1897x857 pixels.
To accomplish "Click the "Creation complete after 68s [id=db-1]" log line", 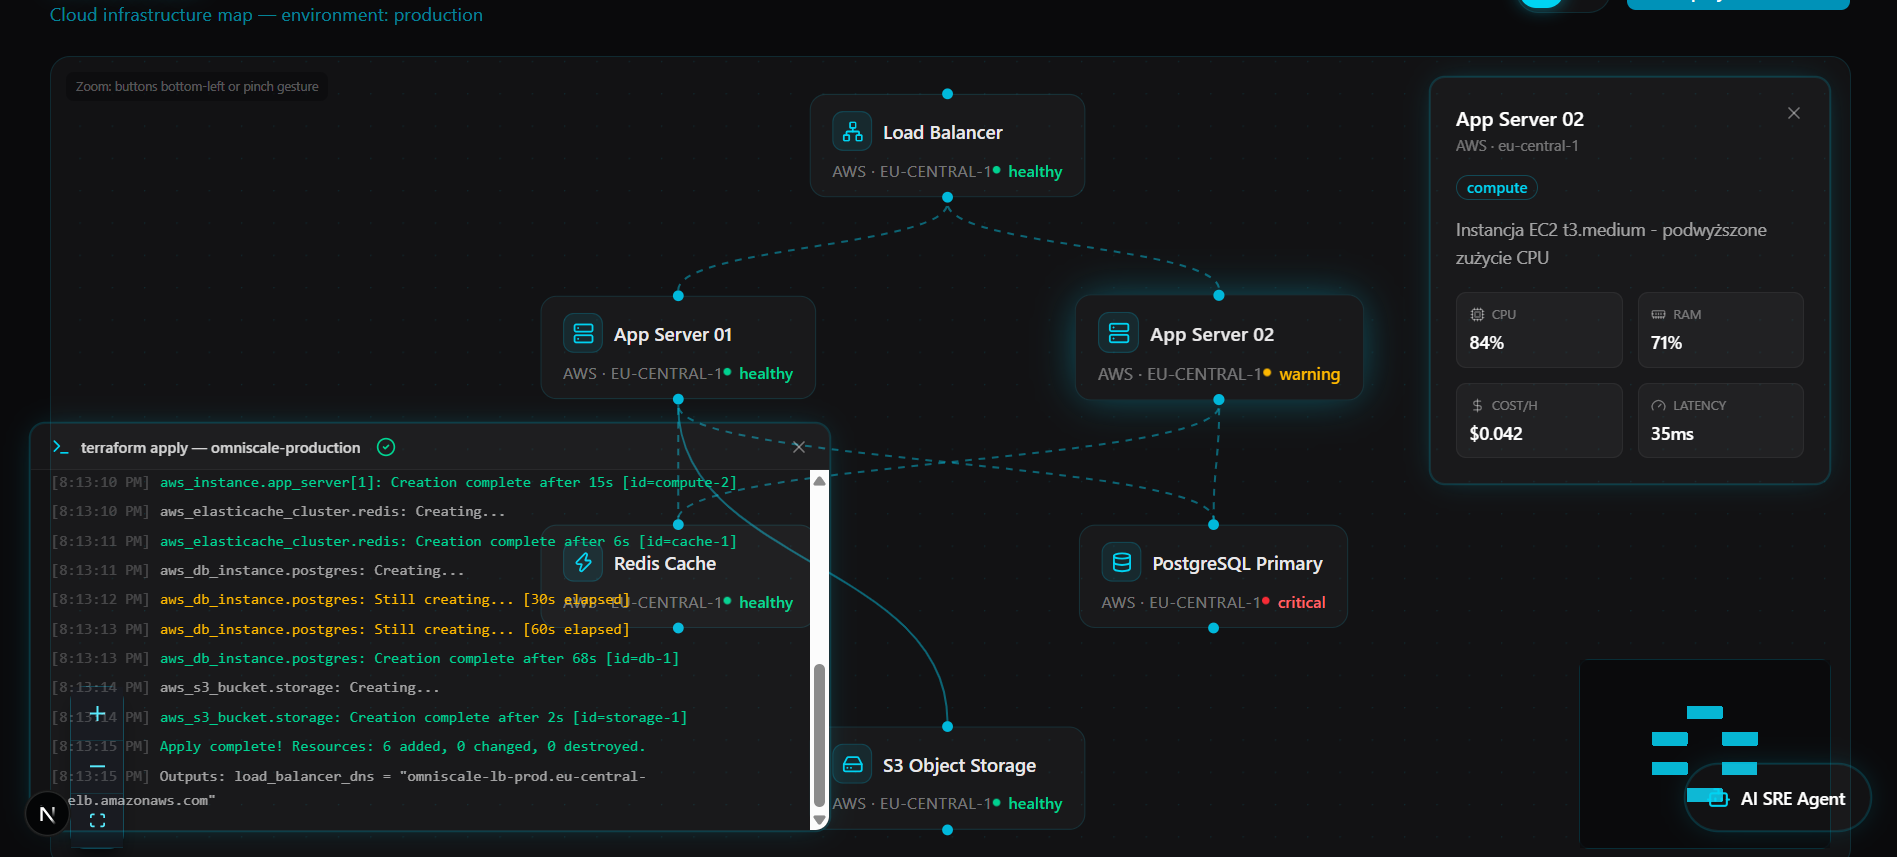I will pos(419,658).
